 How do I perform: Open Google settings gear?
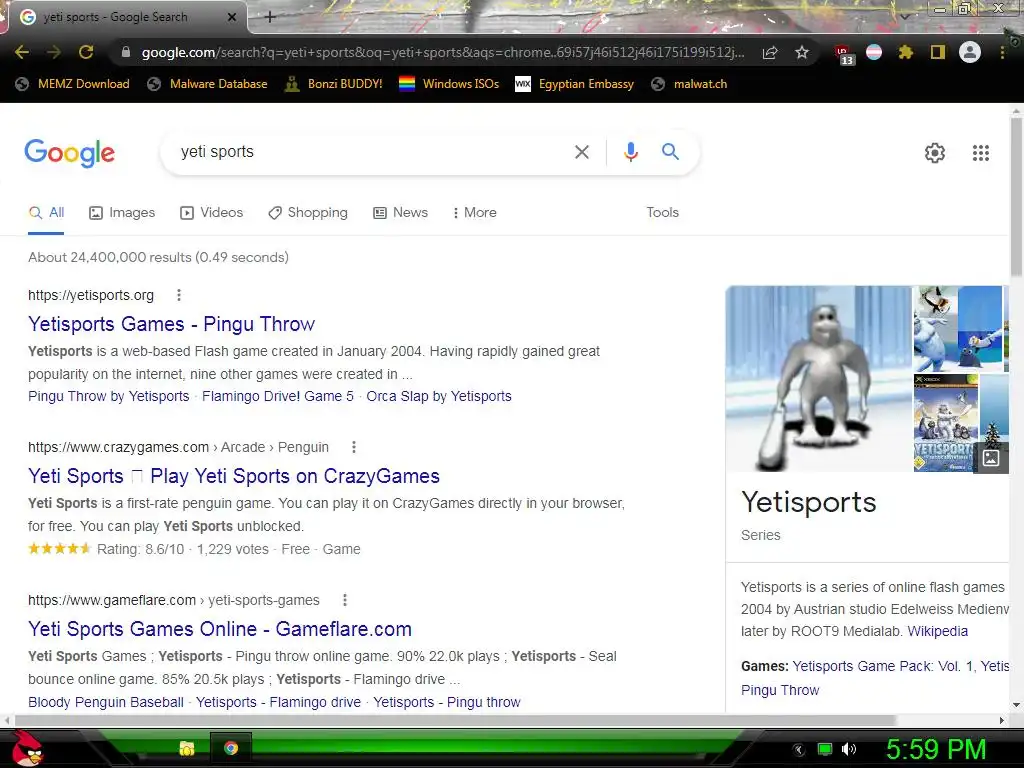(x=935, y=153)
